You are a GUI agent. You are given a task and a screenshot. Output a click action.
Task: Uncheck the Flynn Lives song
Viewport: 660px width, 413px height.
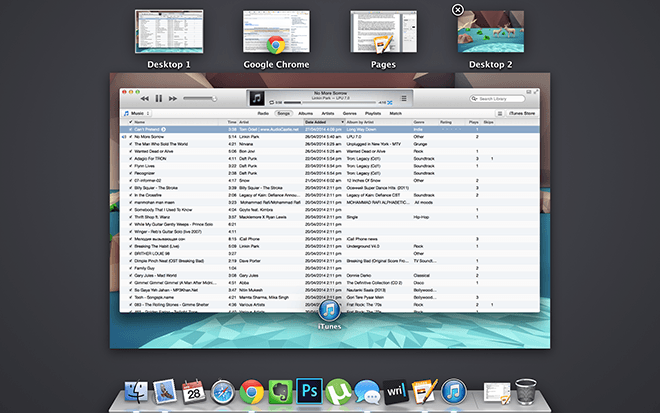click(130, 166)
